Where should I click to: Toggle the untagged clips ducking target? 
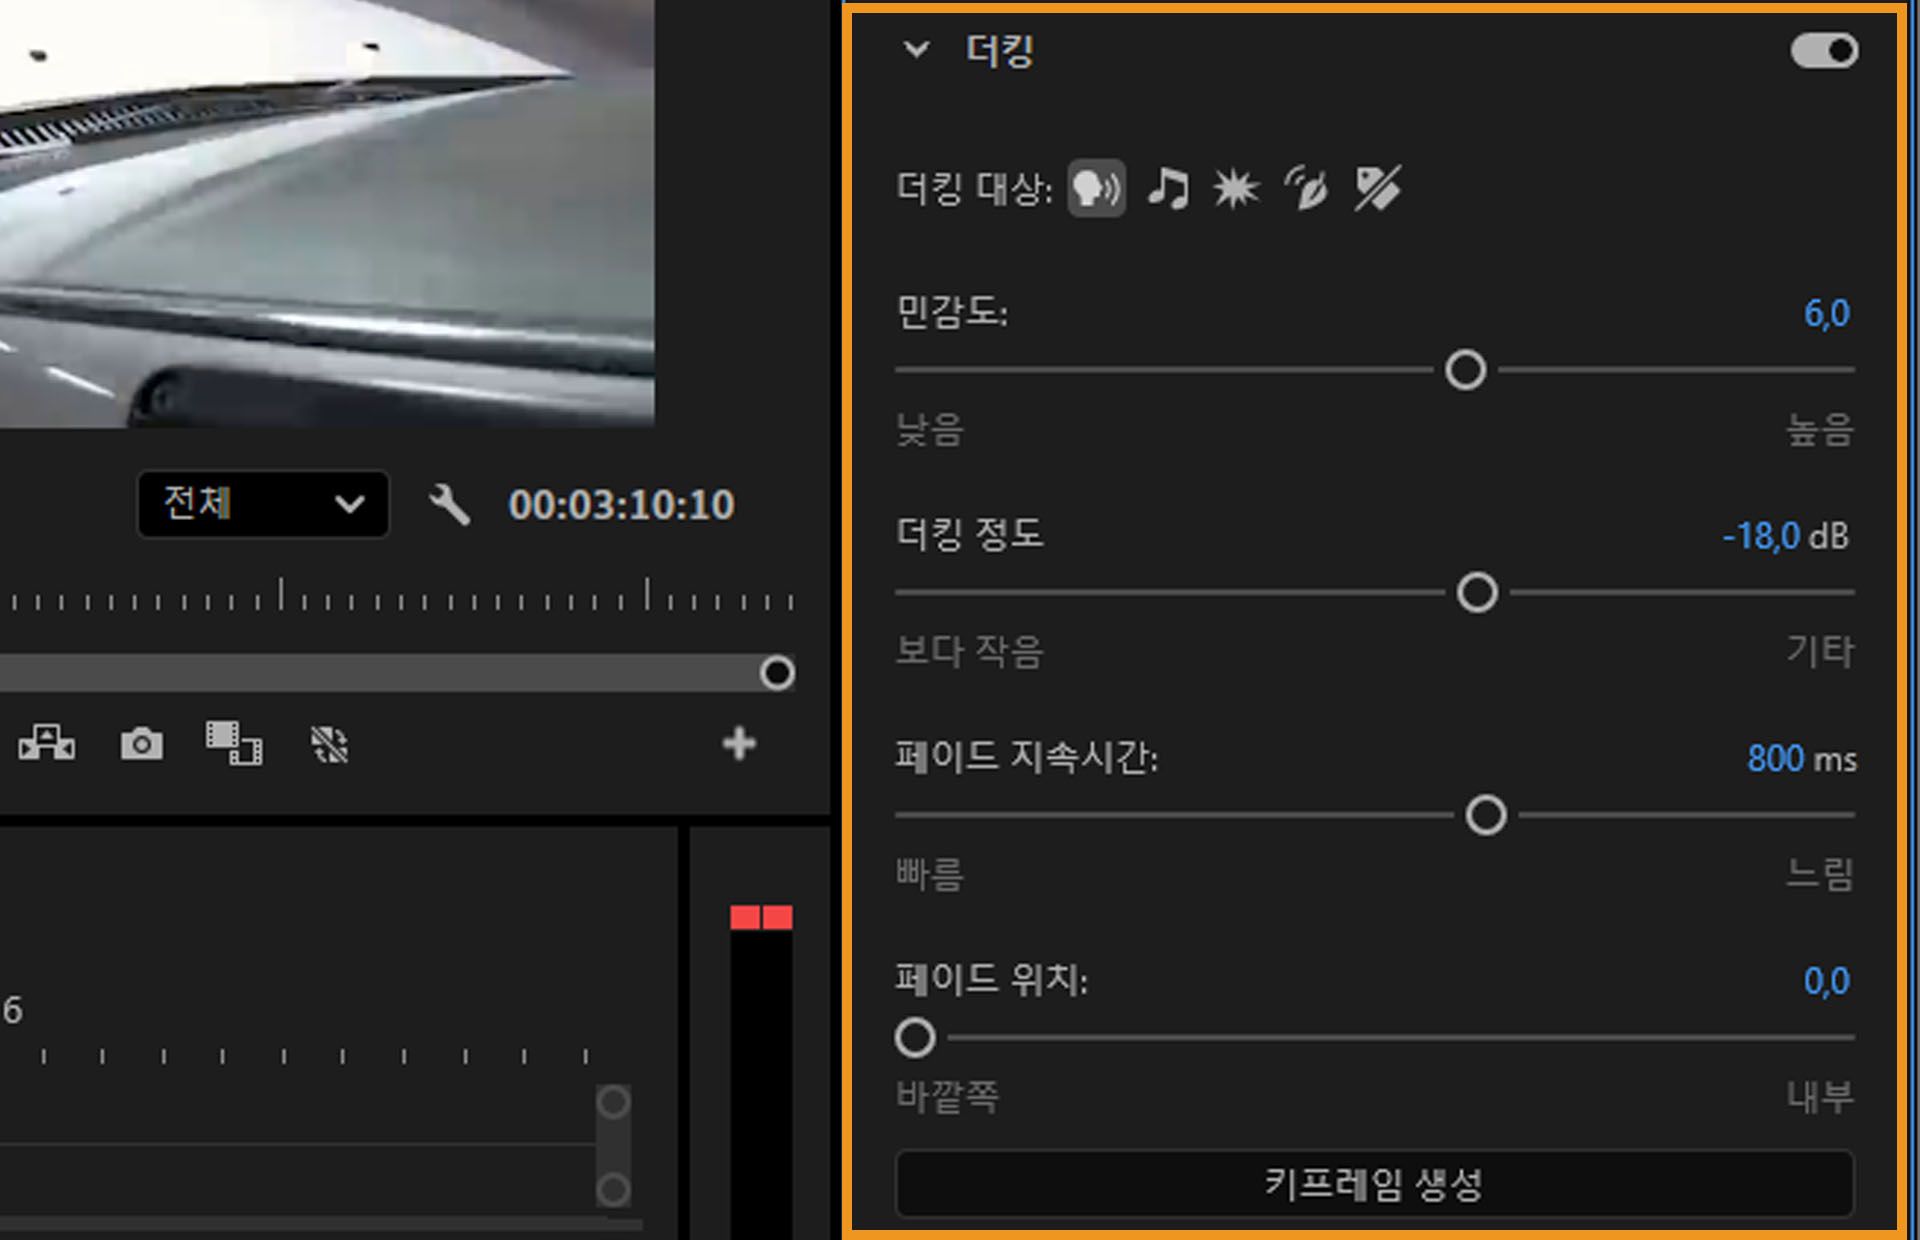point(1377,188)
